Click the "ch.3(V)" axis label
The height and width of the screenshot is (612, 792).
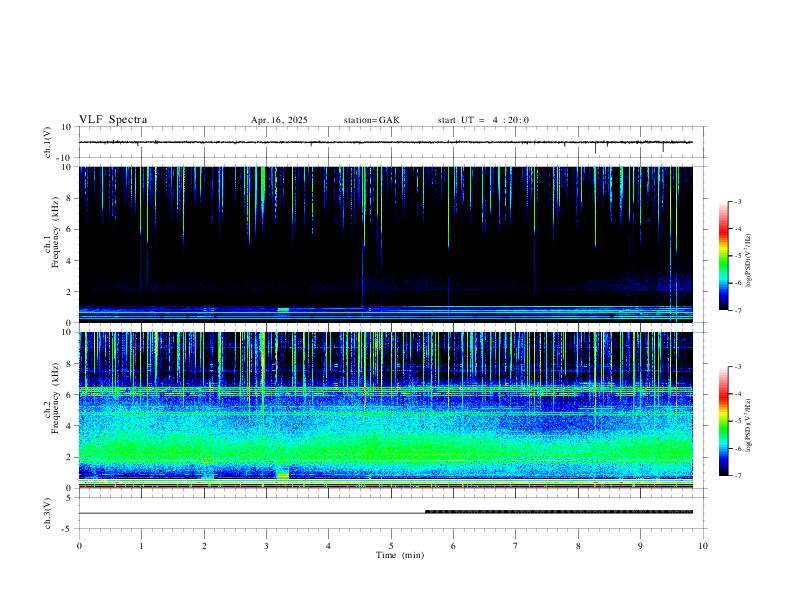[x=48, y=514]
